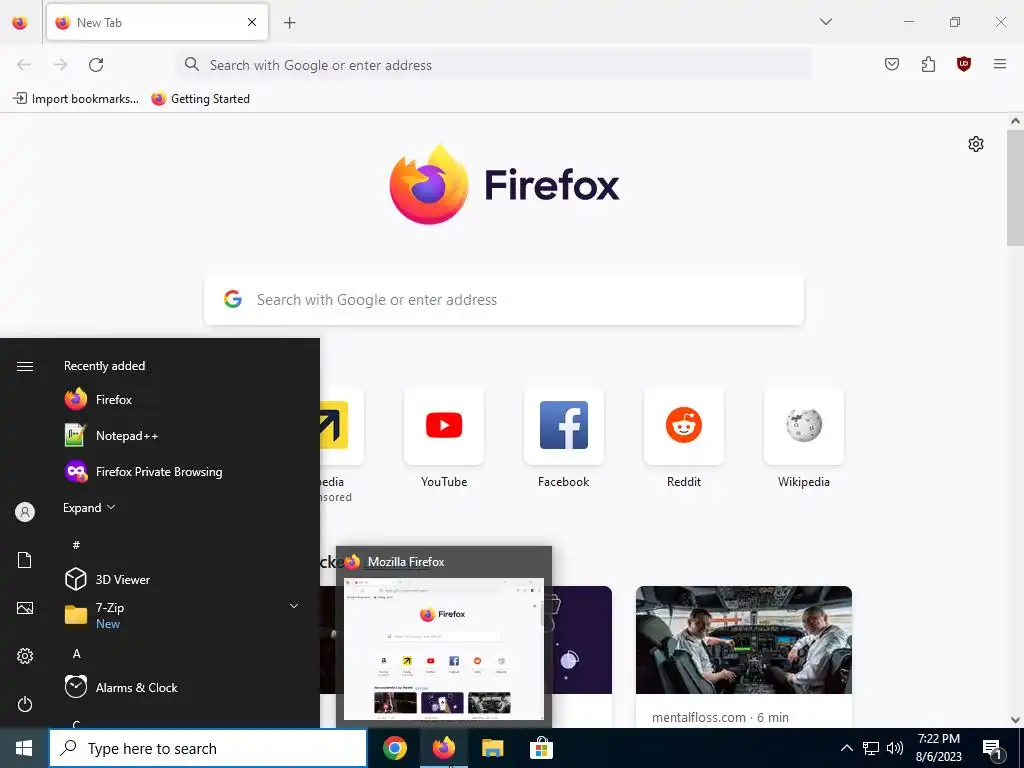The image size is (1024, 768).
Task: Open the list all tabs chevron
Action: pyautogui.click(x=826, y=22)
